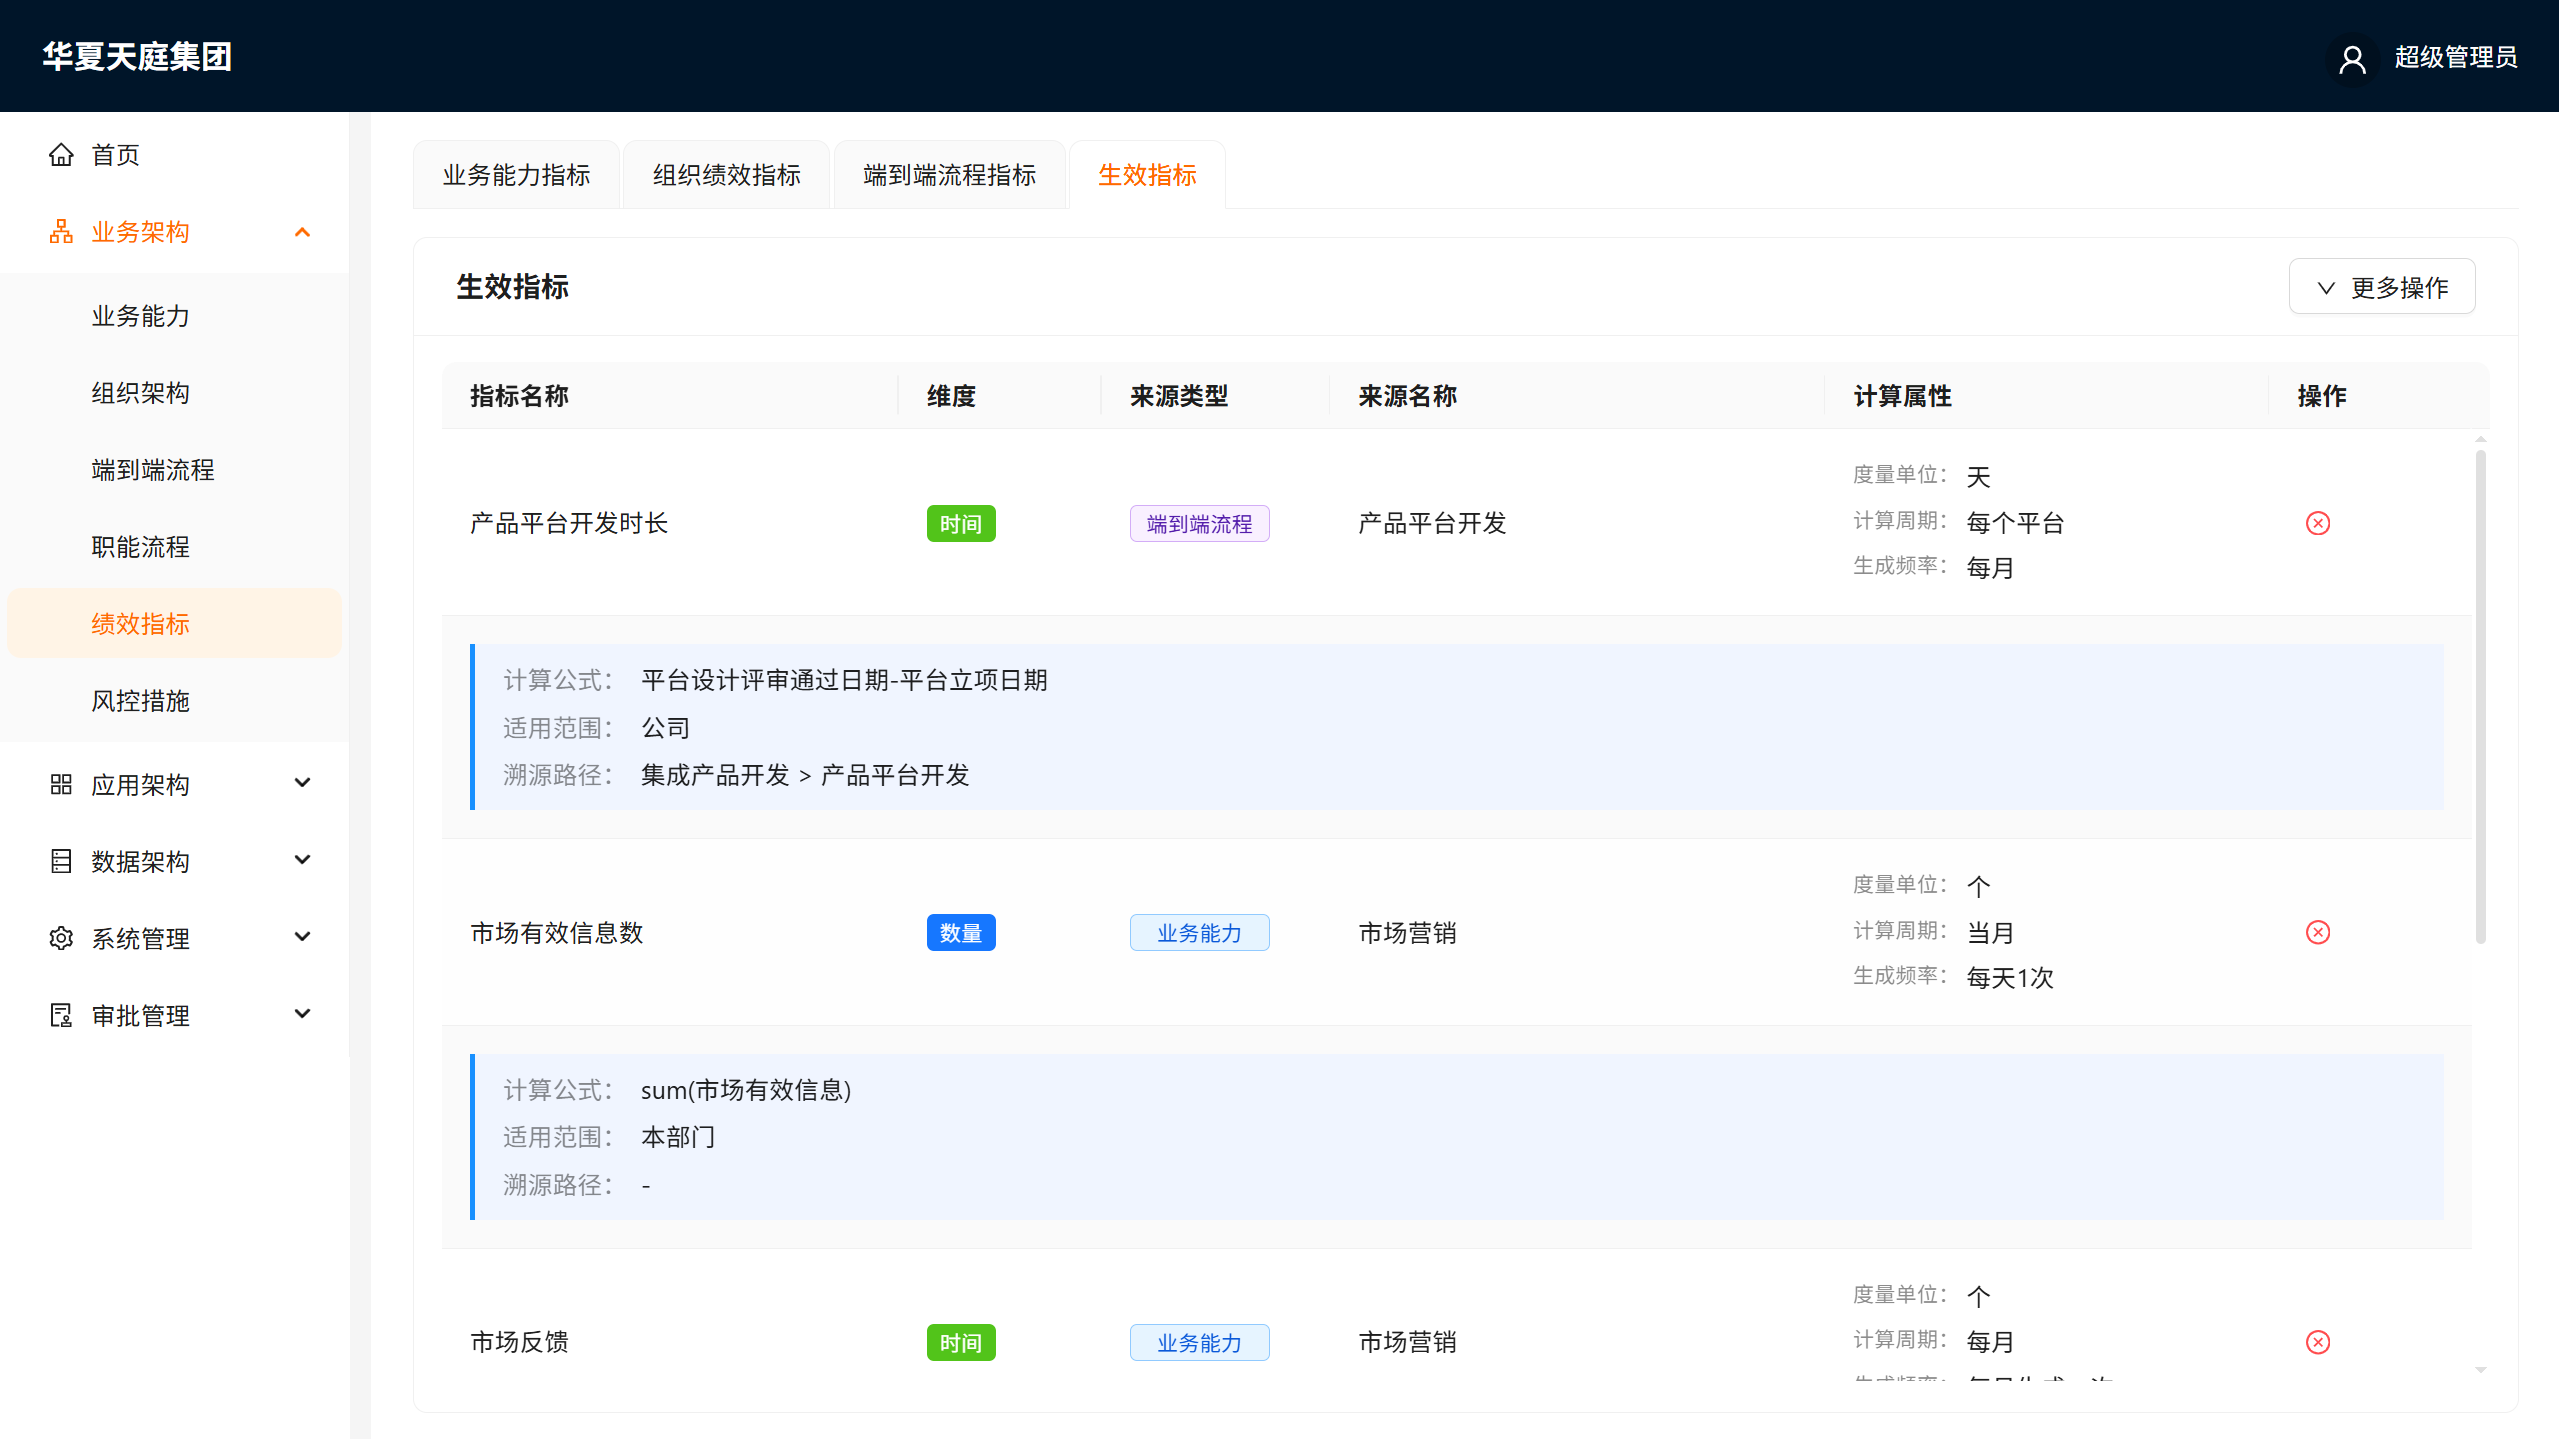Click trace path 集成产品开发 > 产品平台开发

[x=805, y=775]
